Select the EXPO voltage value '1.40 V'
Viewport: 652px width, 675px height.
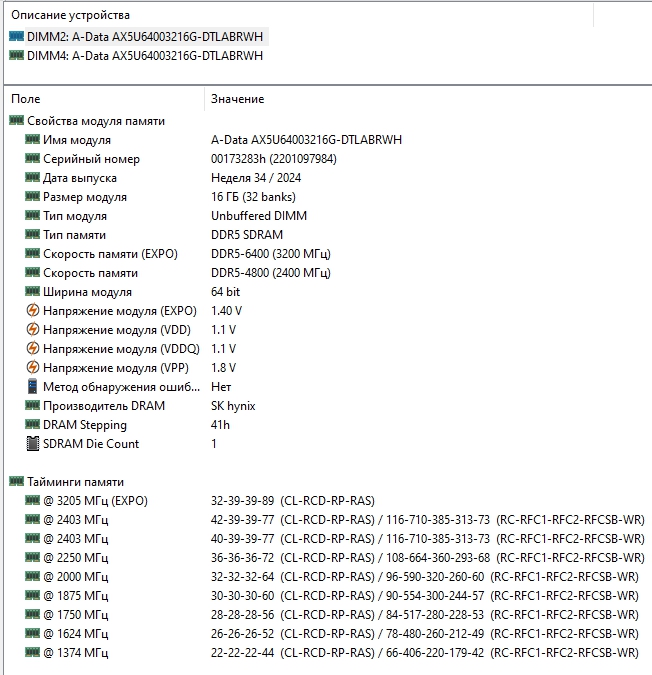pyautogui.click(x=226, y=311)
